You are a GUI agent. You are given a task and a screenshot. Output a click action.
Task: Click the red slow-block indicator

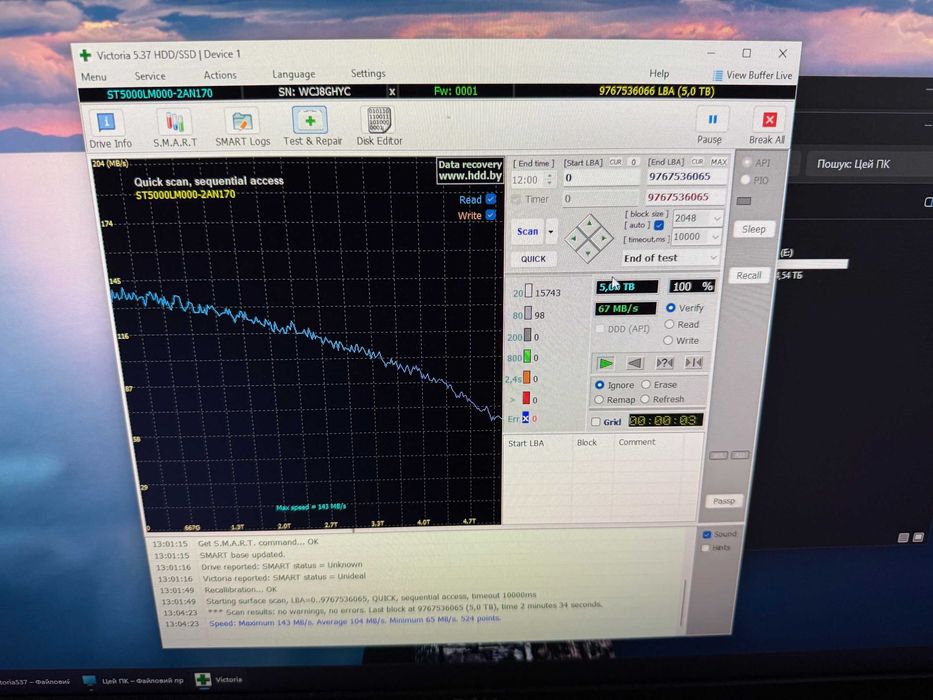[526, 398]
